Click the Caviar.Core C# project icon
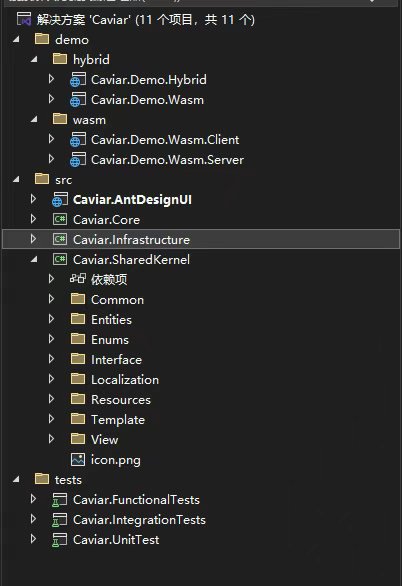This screenshot has width=402, height=586. click(x=60, y=219)
